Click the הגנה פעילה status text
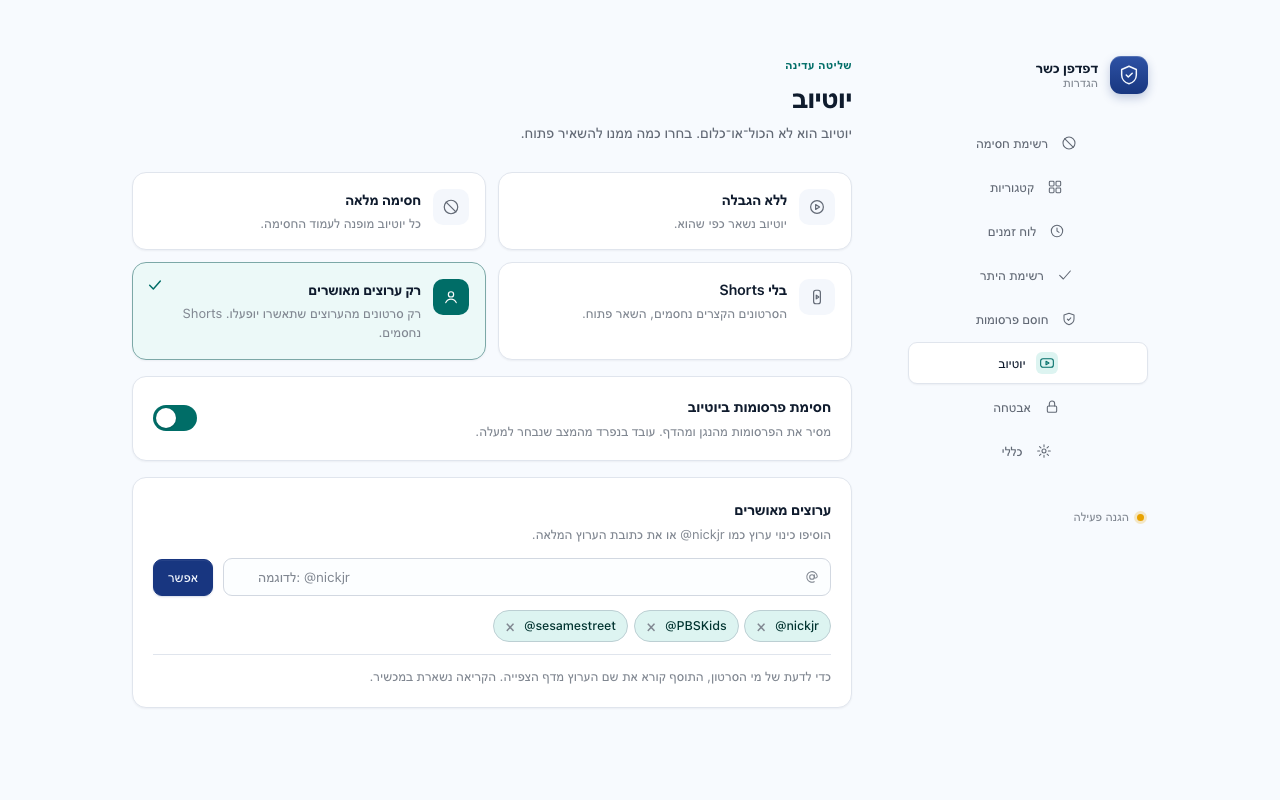The height and width of the screenshot is (800, 1280). pyautogui.click(x=1101, y=517)
